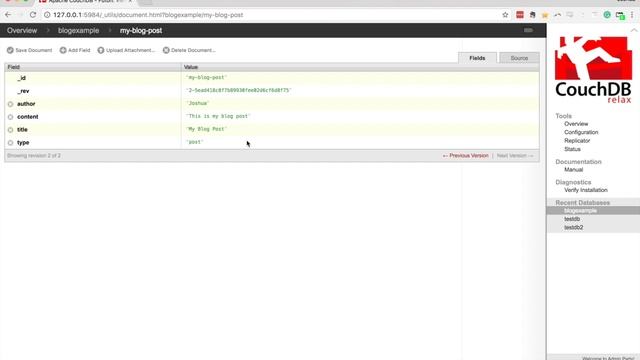640x360 pixels.
Task: Click the delete circle next to content field
Action: (x=11, y=117)
